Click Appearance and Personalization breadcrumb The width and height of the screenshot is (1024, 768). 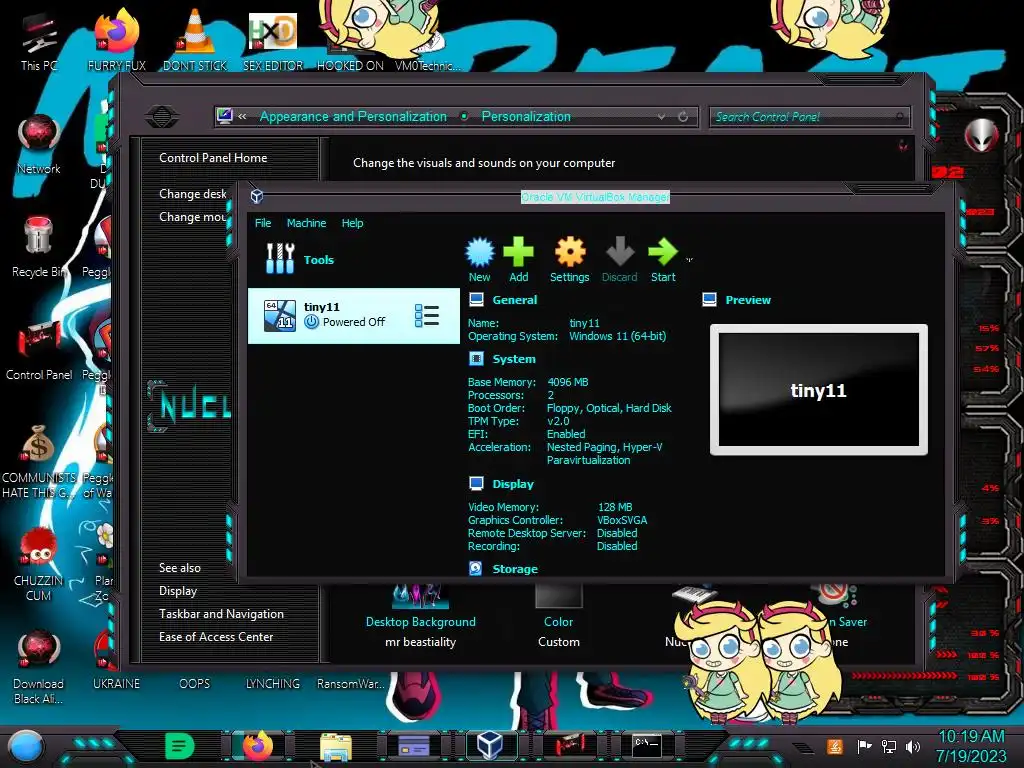pyautogui.click(x=353, y=116)
